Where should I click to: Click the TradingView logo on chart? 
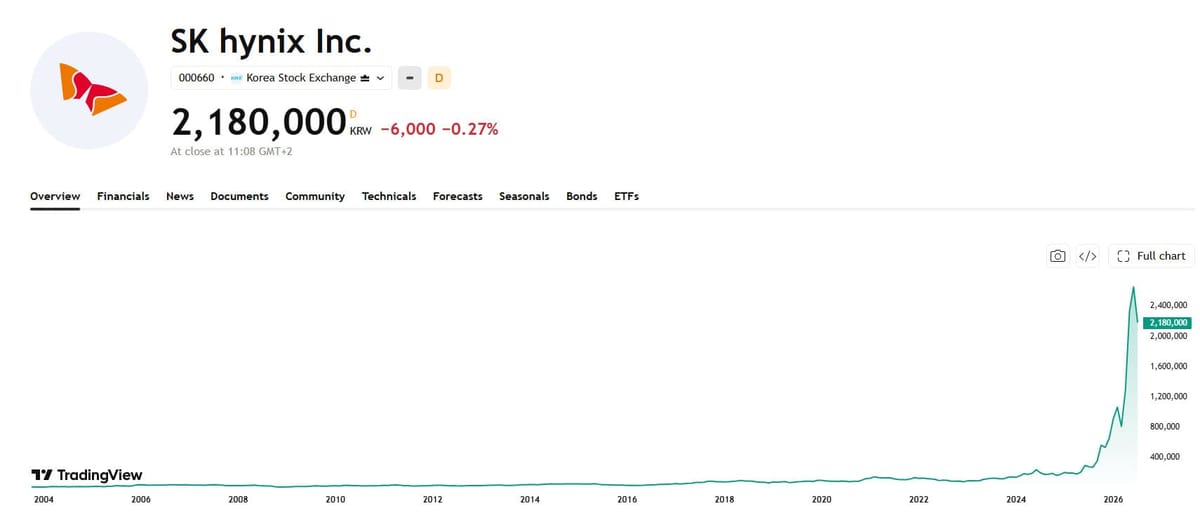(87, 475)
